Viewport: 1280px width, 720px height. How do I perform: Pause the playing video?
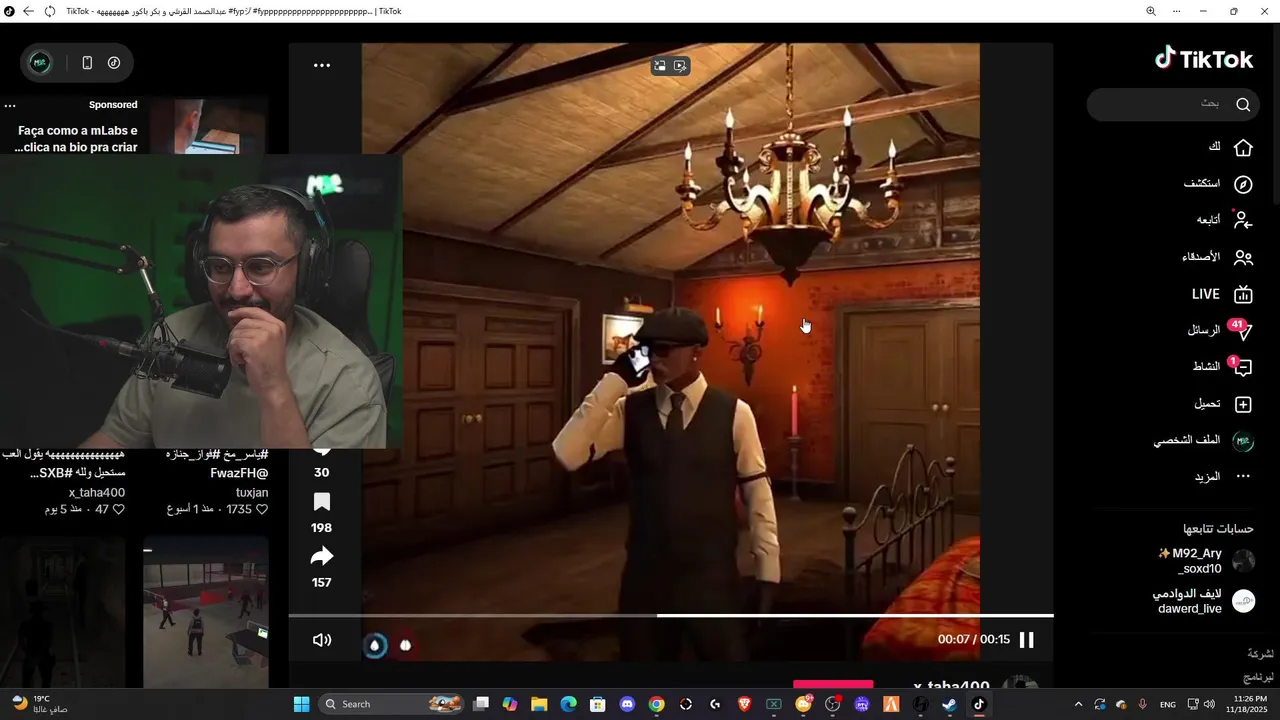point(1026,640)
